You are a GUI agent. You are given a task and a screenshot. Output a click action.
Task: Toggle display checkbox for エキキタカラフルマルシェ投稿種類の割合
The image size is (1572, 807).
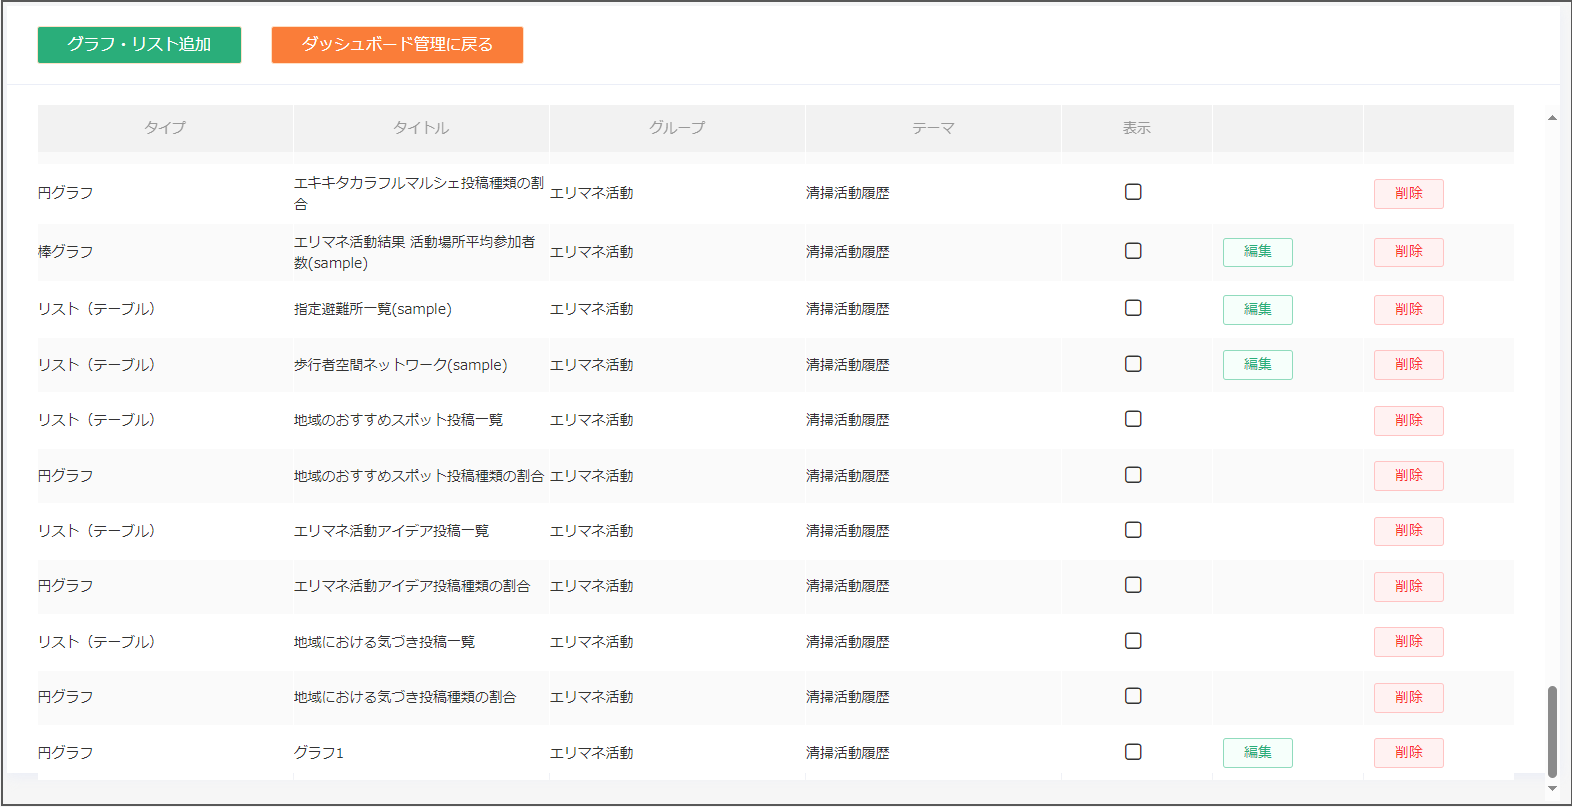[x=1133, y=192]
